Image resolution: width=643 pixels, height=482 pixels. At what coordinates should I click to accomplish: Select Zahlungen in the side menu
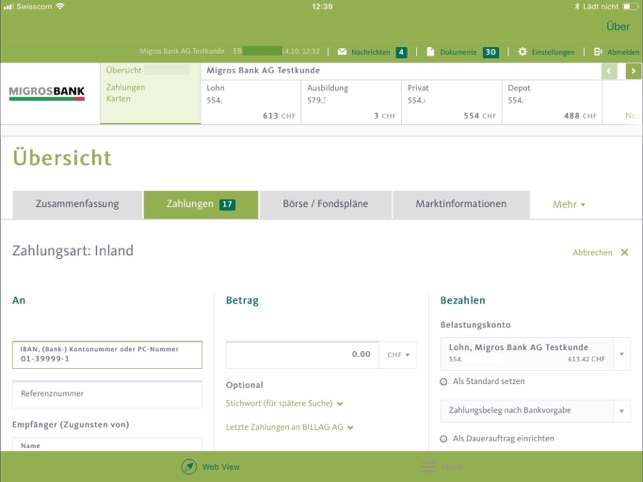coord(125,87)
